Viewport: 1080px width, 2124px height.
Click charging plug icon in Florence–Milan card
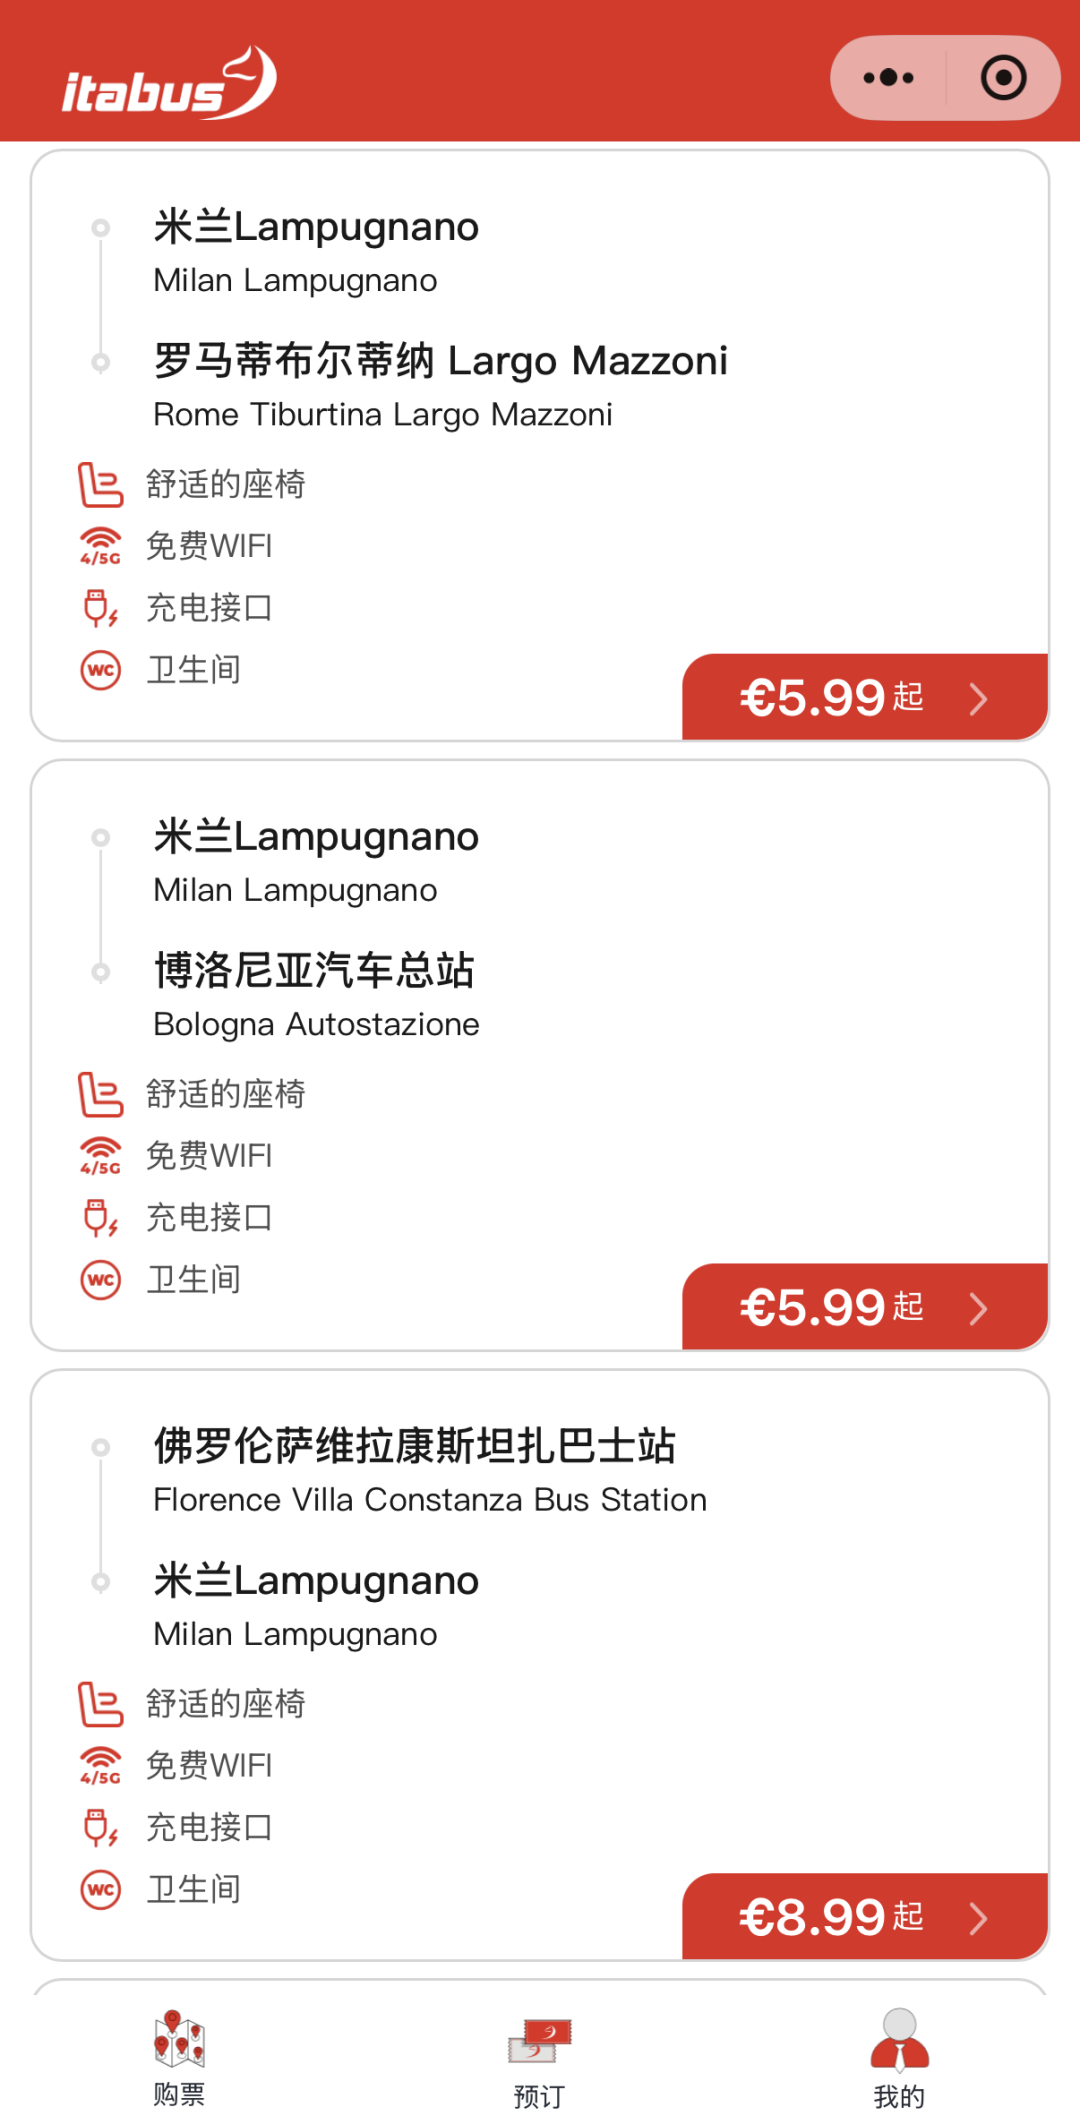[100, 1827]
